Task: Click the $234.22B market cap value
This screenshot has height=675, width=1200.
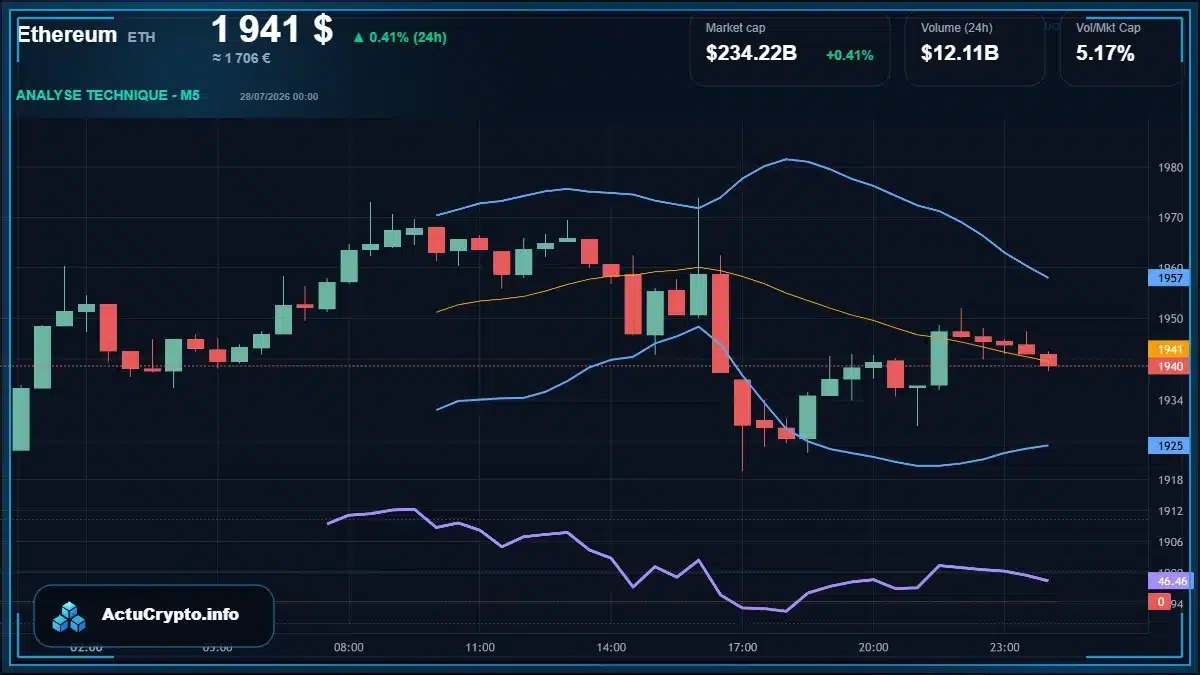Action: [751, 54]
